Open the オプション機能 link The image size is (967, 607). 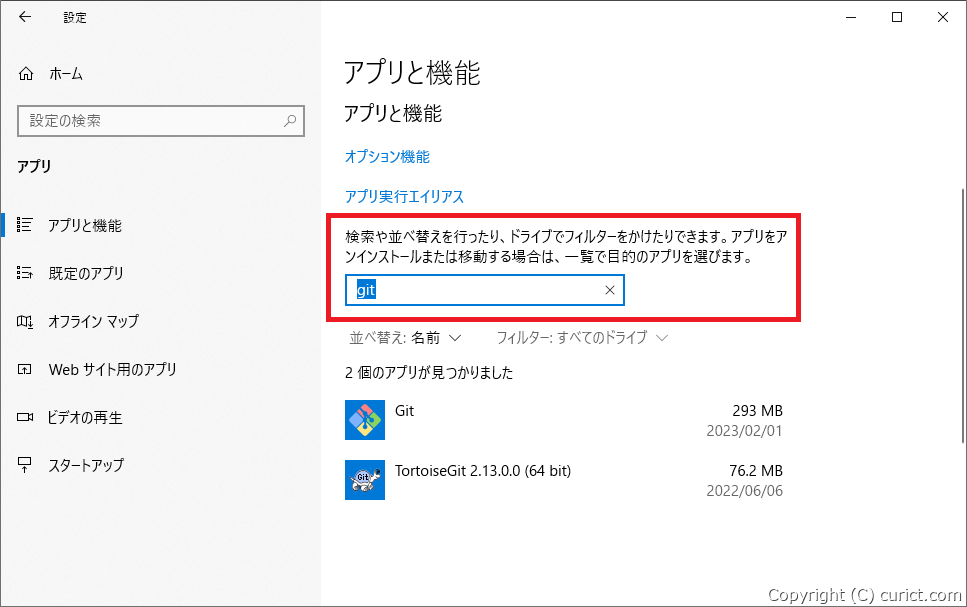point(387,157)
